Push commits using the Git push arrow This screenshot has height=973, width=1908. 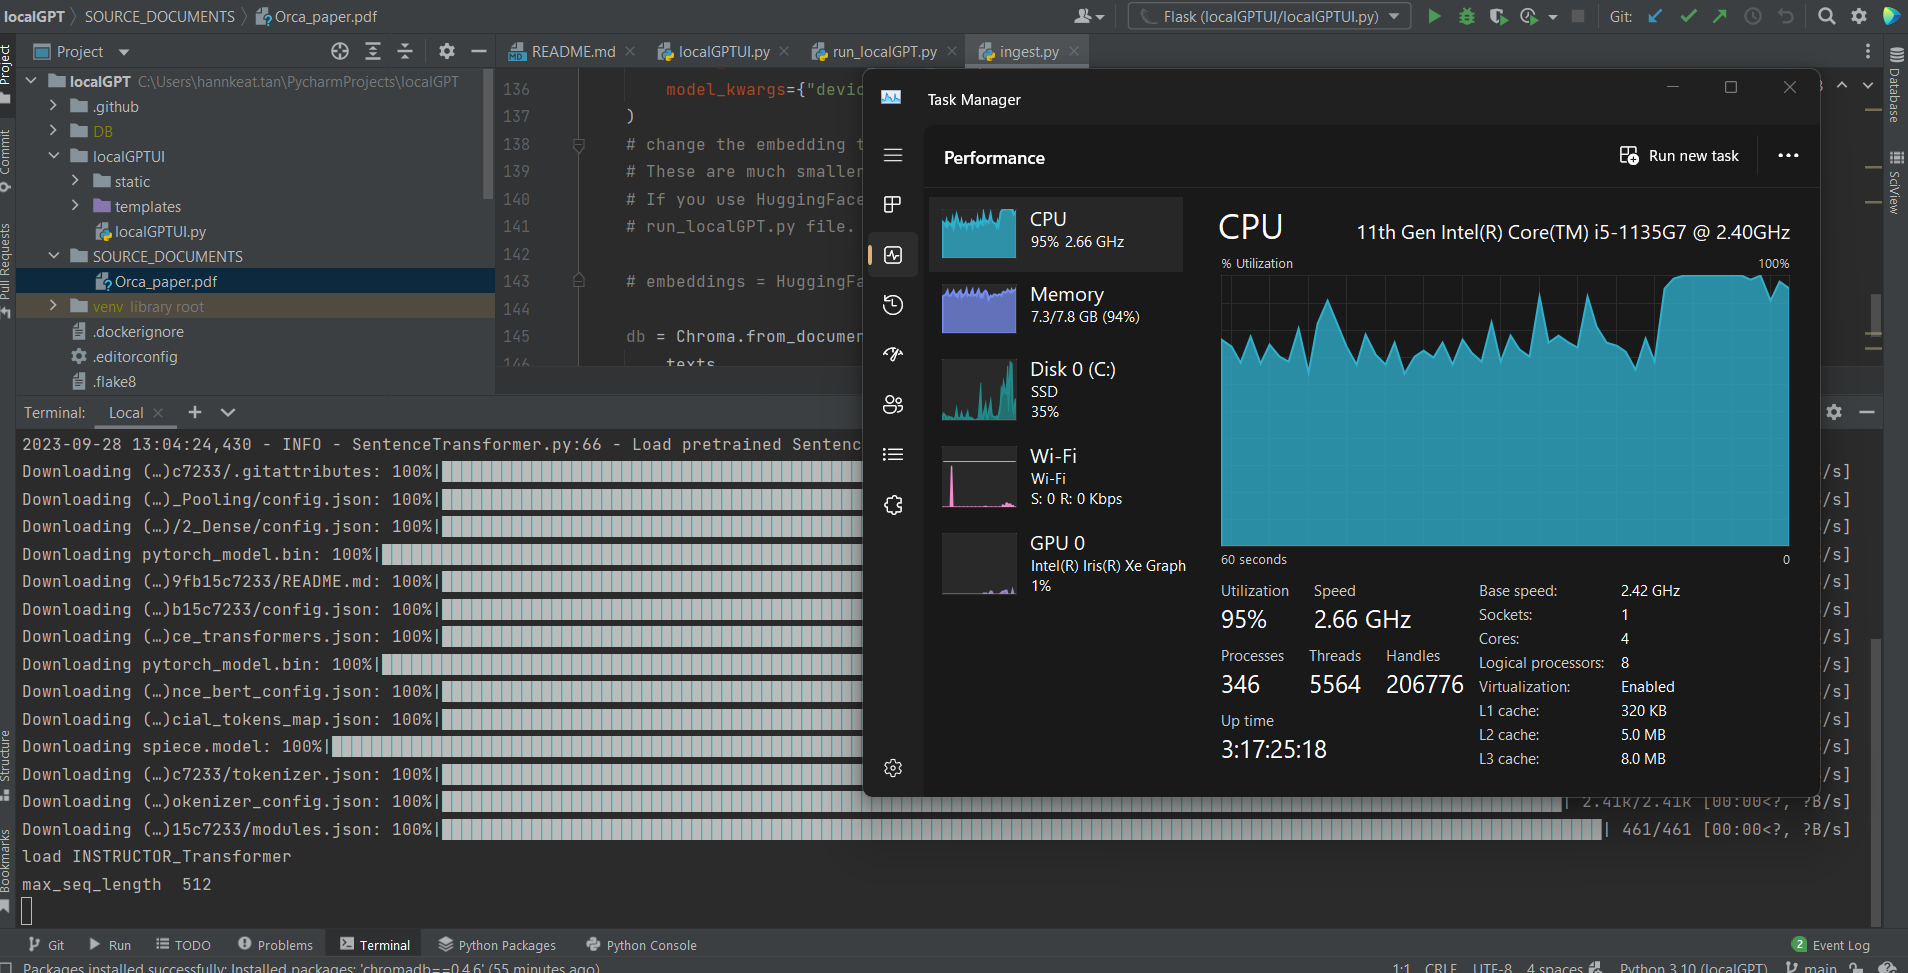pos(1721,16)
